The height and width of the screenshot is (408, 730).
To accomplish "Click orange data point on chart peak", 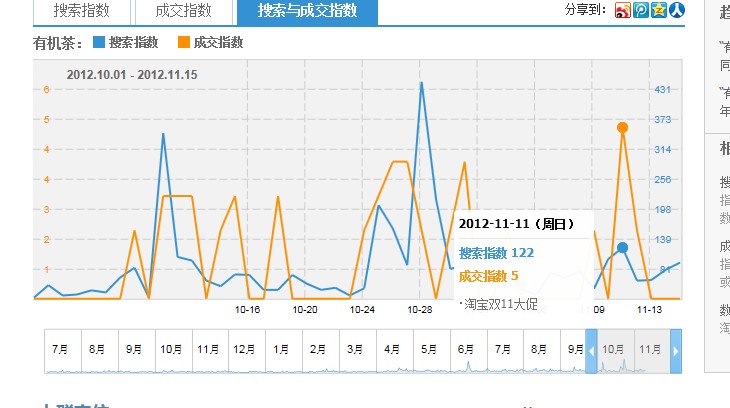I will point(622,127).
